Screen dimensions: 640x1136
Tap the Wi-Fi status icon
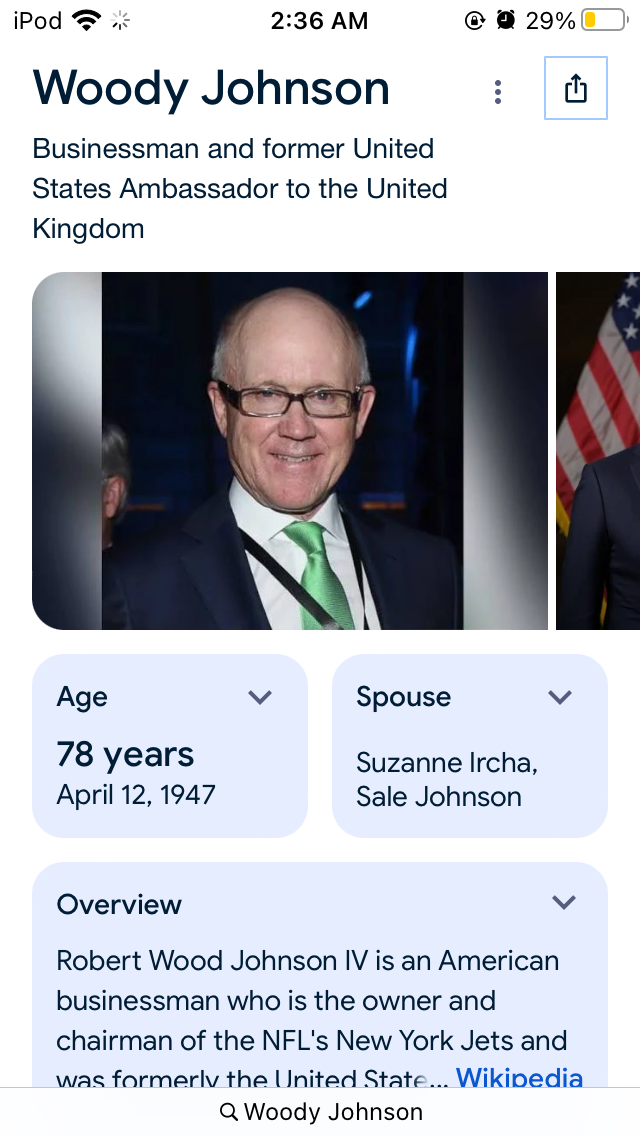[86, 20]
